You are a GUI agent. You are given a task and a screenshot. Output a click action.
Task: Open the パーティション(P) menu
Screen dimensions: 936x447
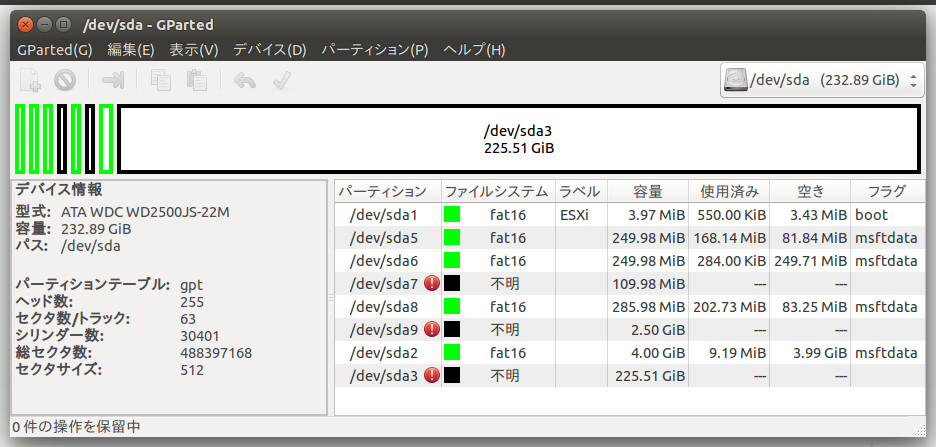click(375, 50)
